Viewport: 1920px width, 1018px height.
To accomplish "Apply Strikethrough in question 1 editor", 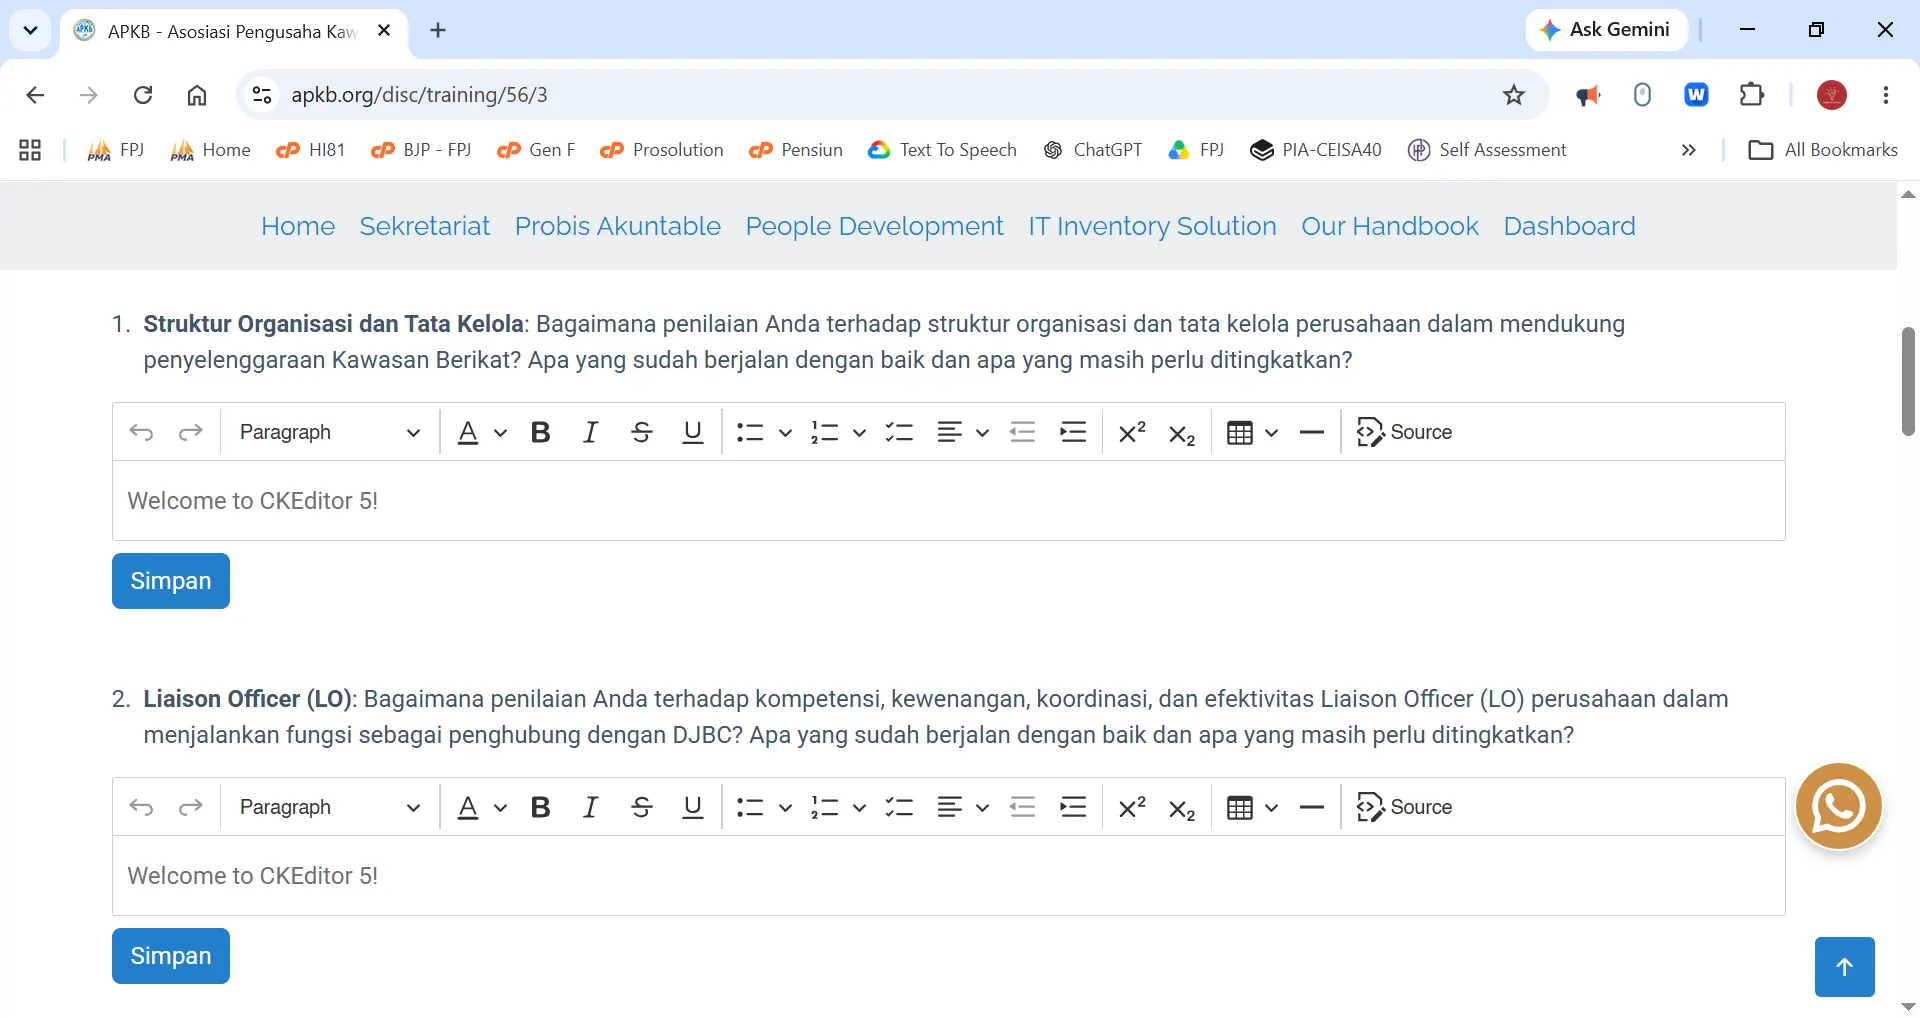I will 642,432.
